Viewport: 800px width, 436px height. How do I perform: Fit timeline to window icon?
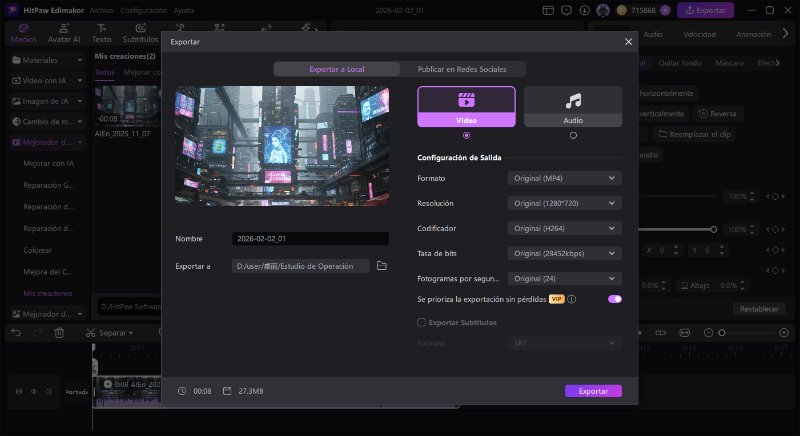tap(685, 333)
